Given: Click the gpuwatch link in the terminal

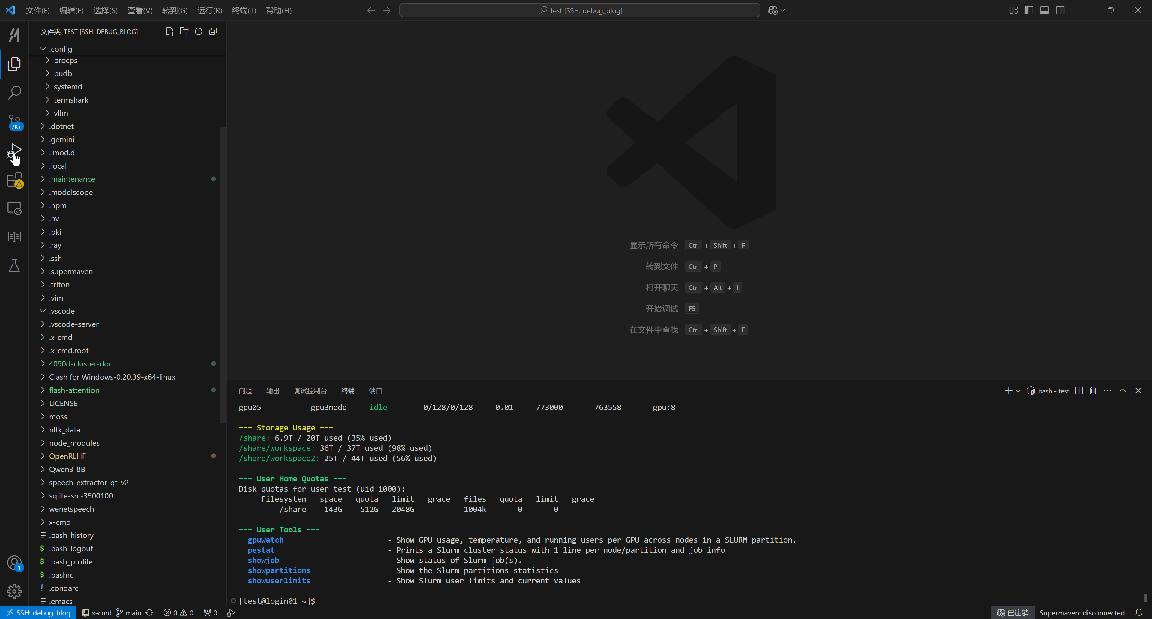Looking at the screenshot, I should 265,539.
